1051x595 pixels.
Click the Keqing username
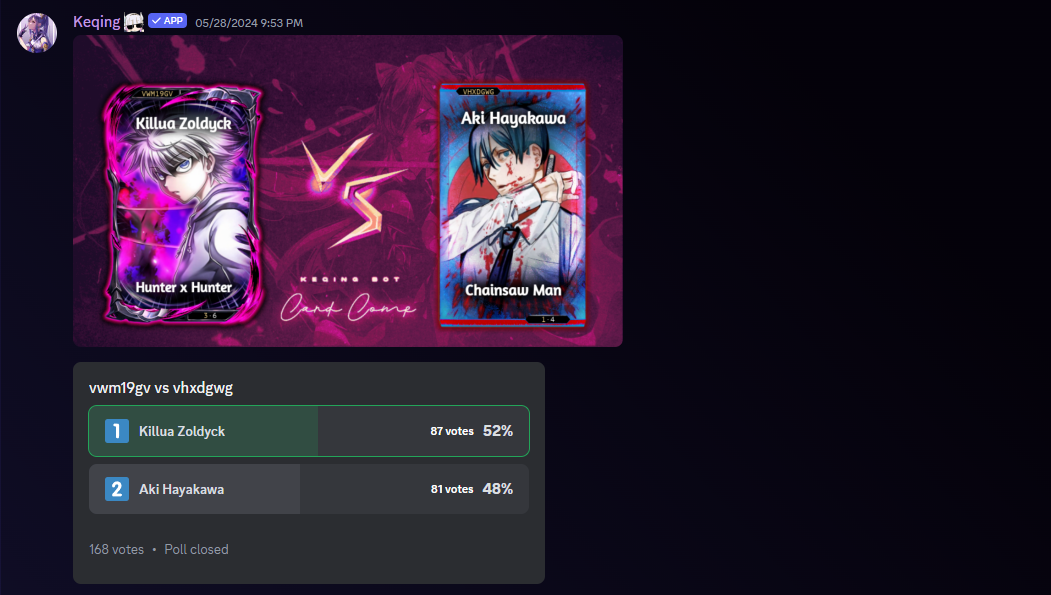[x=97, y=21]
